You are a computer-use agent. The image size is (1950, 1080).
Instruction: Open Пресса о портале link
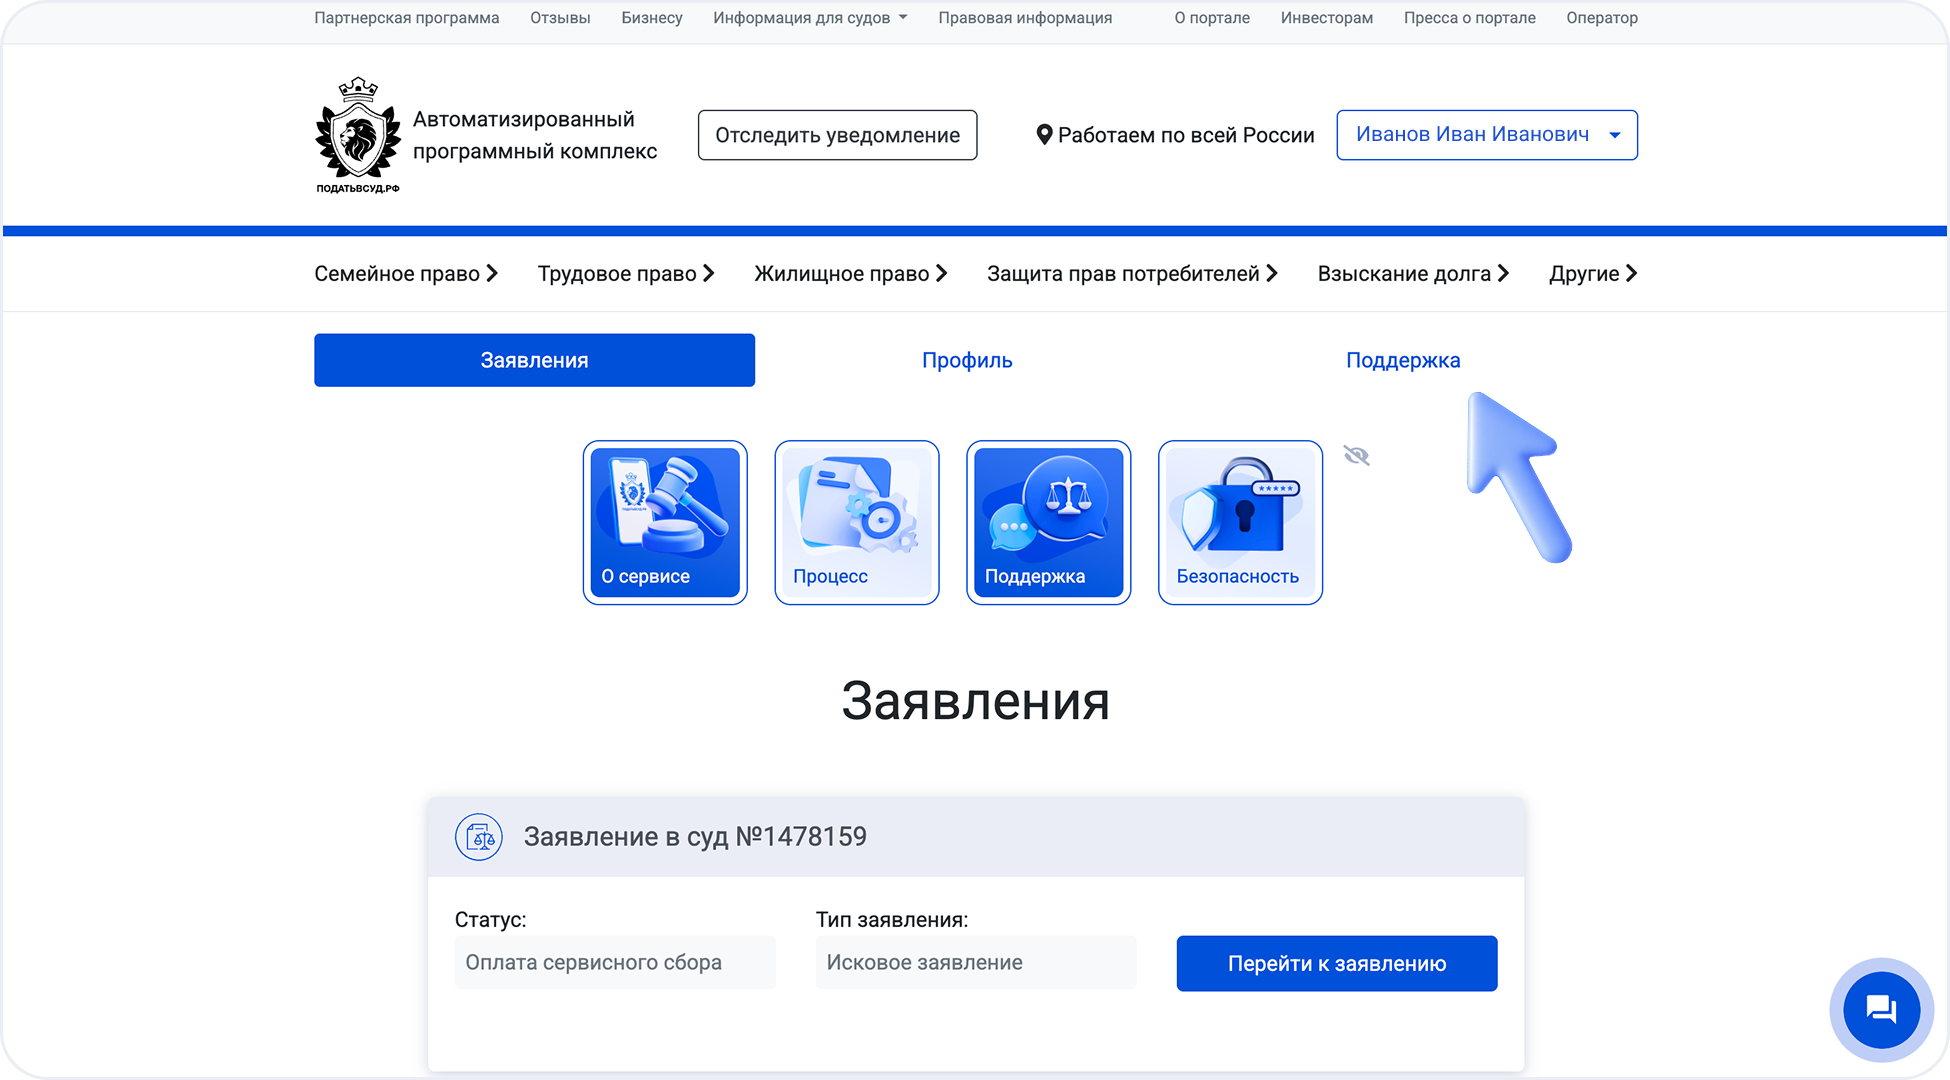(1470, 18)
